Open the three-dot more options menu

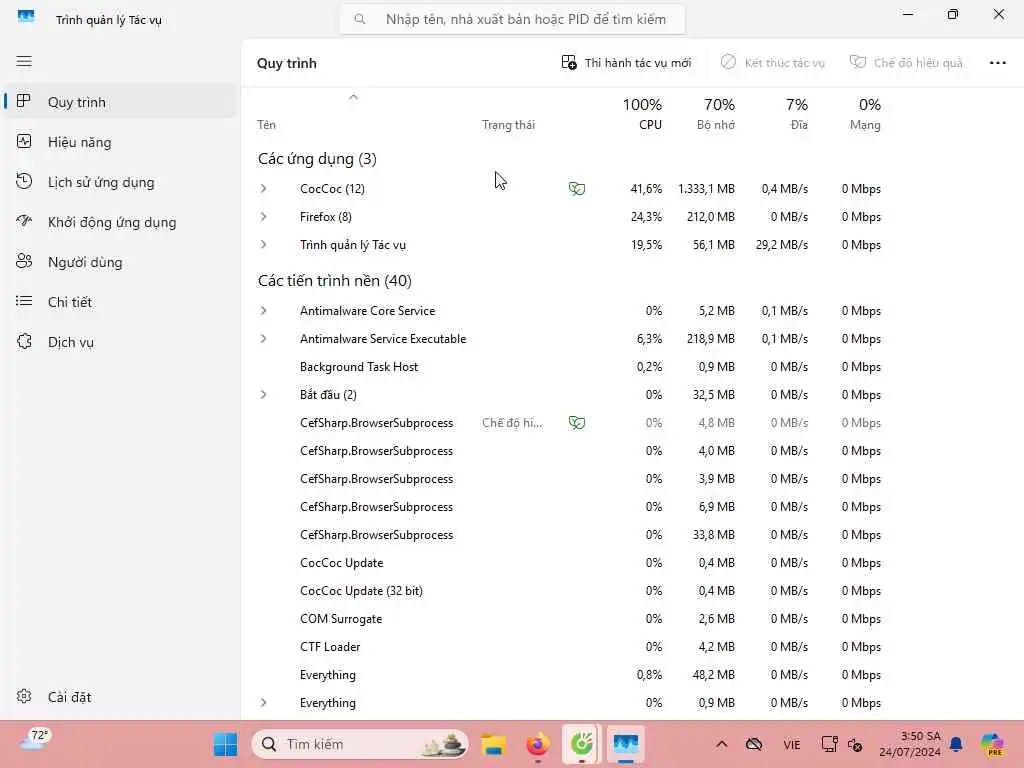pyautogui.click(x=997, y=63)
